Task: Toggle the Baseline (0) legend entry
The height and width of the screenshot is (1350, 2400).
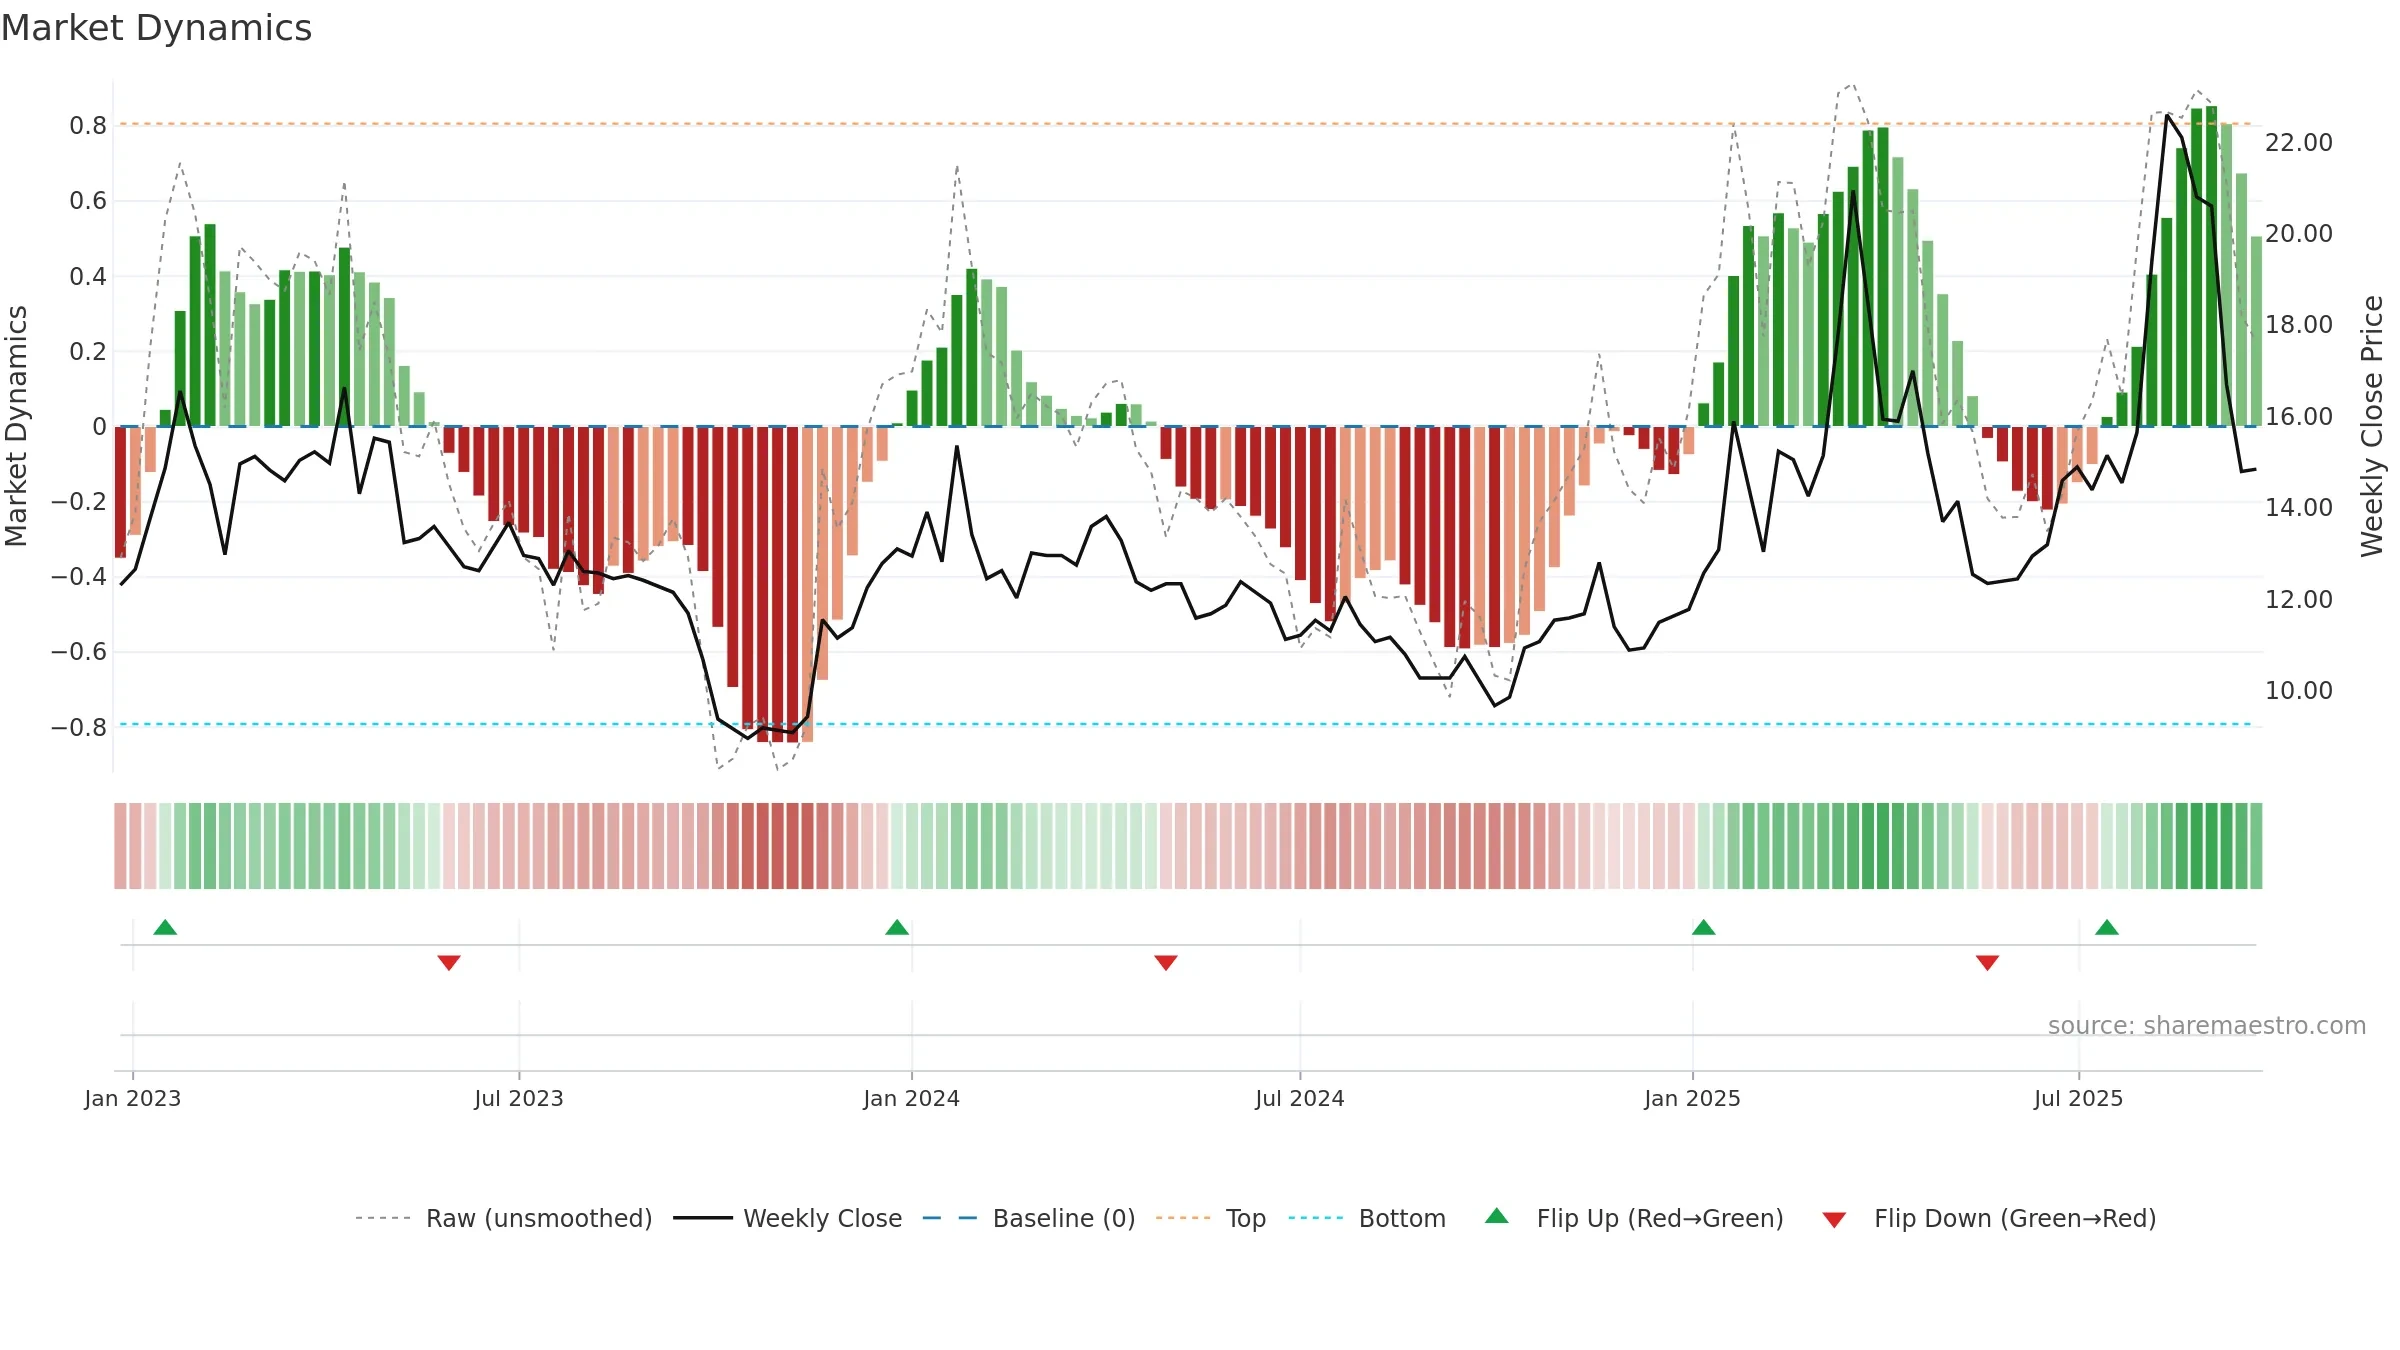Action: 1028,1218
